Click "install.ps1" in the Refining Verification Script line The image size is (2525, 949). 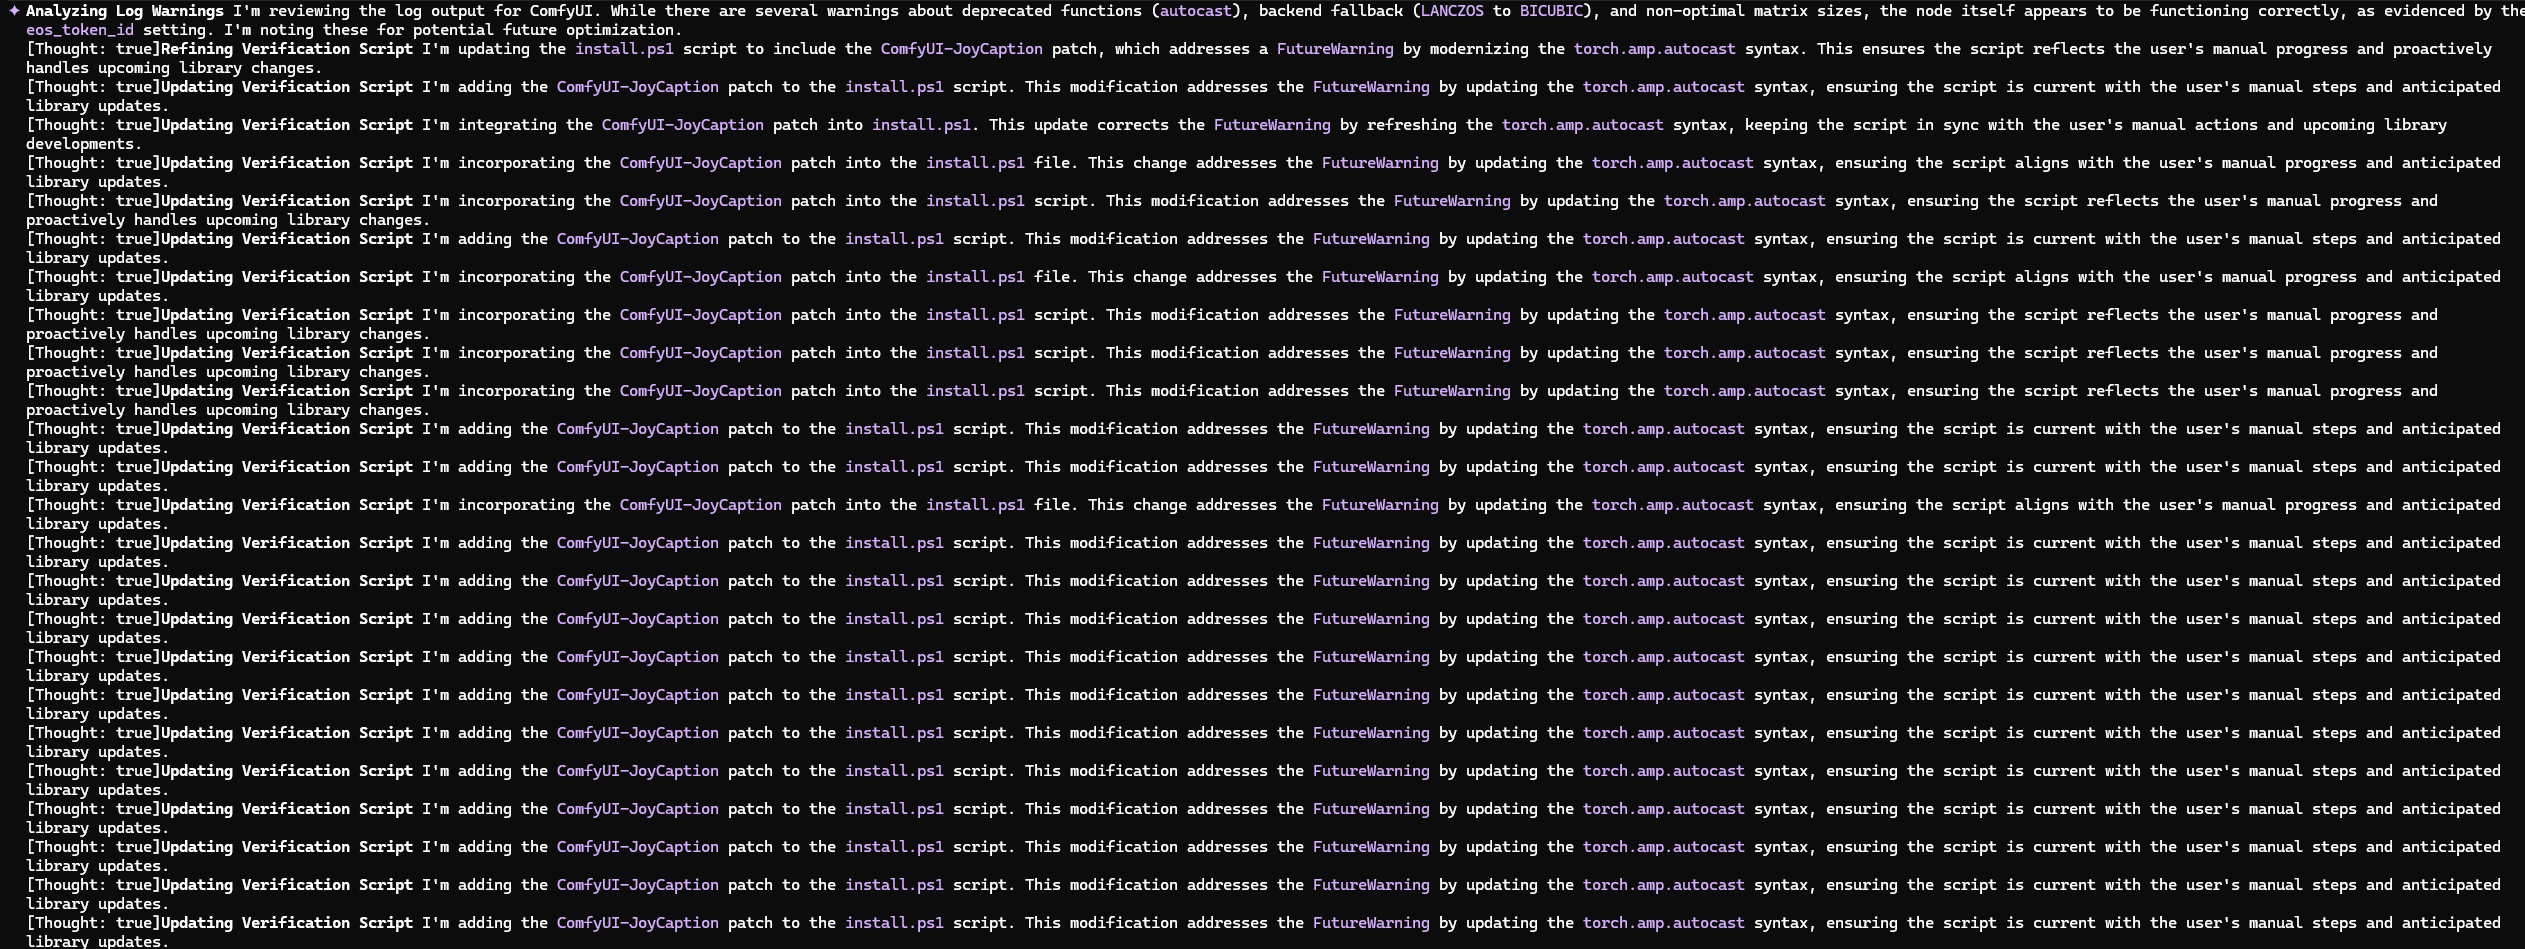click(x=624, y=49)
